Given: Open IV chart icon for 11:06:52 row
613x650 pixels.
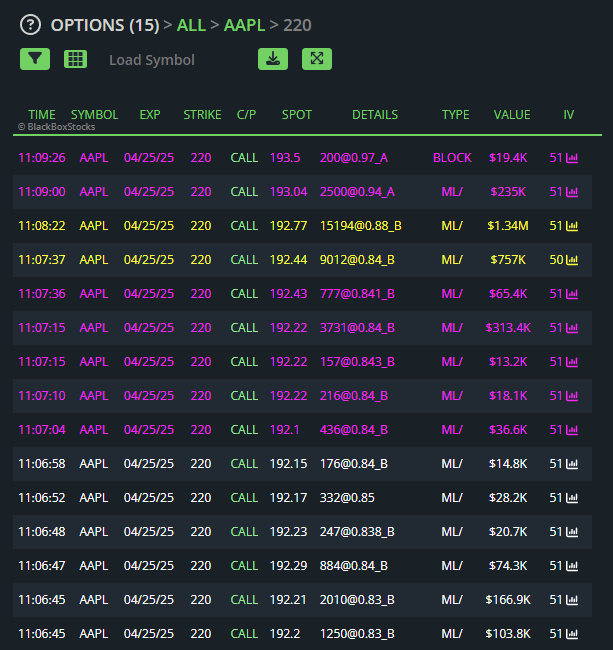Looking at the screenshot, I should coord(572,498).
